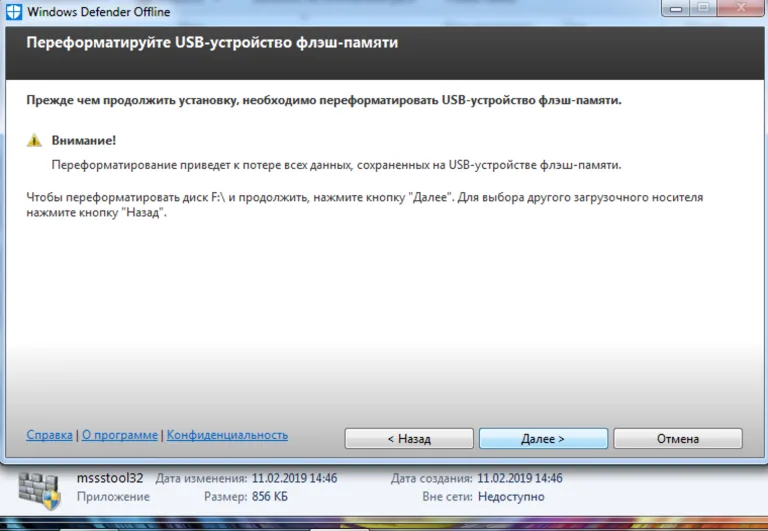The height and width of the screenshot is (531, 768).
Task: Click the Внимание! warning label
Action: click(x=84, y=141)
